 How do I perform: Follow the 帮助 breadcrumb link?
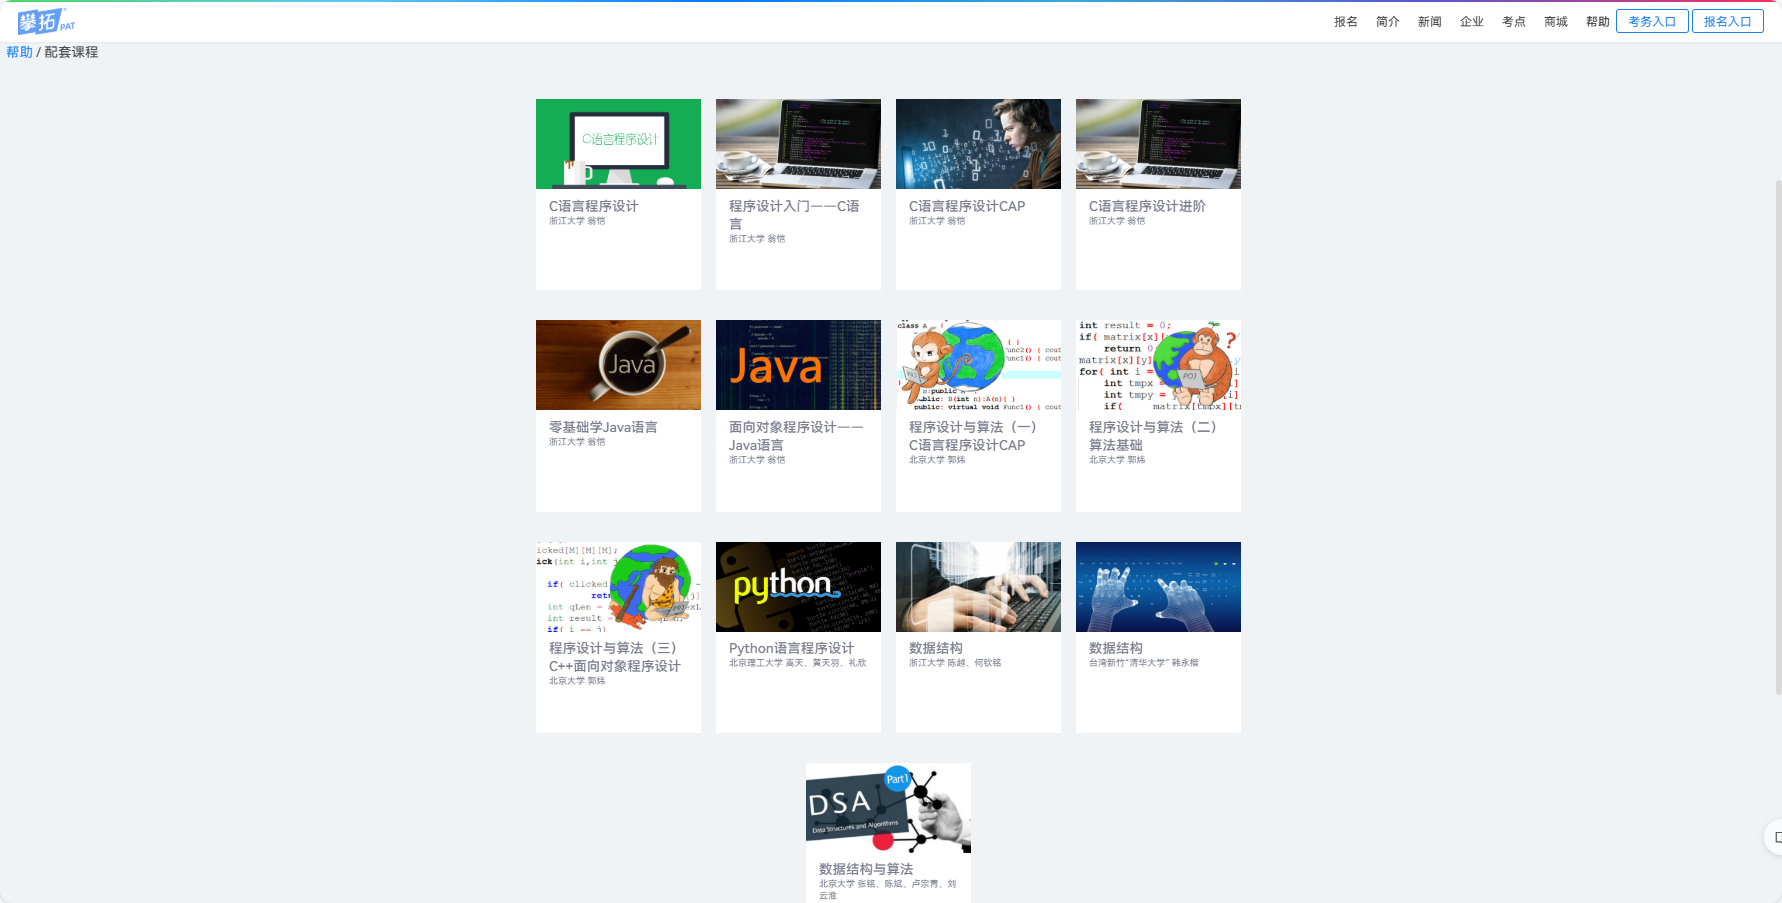(19, 52)
